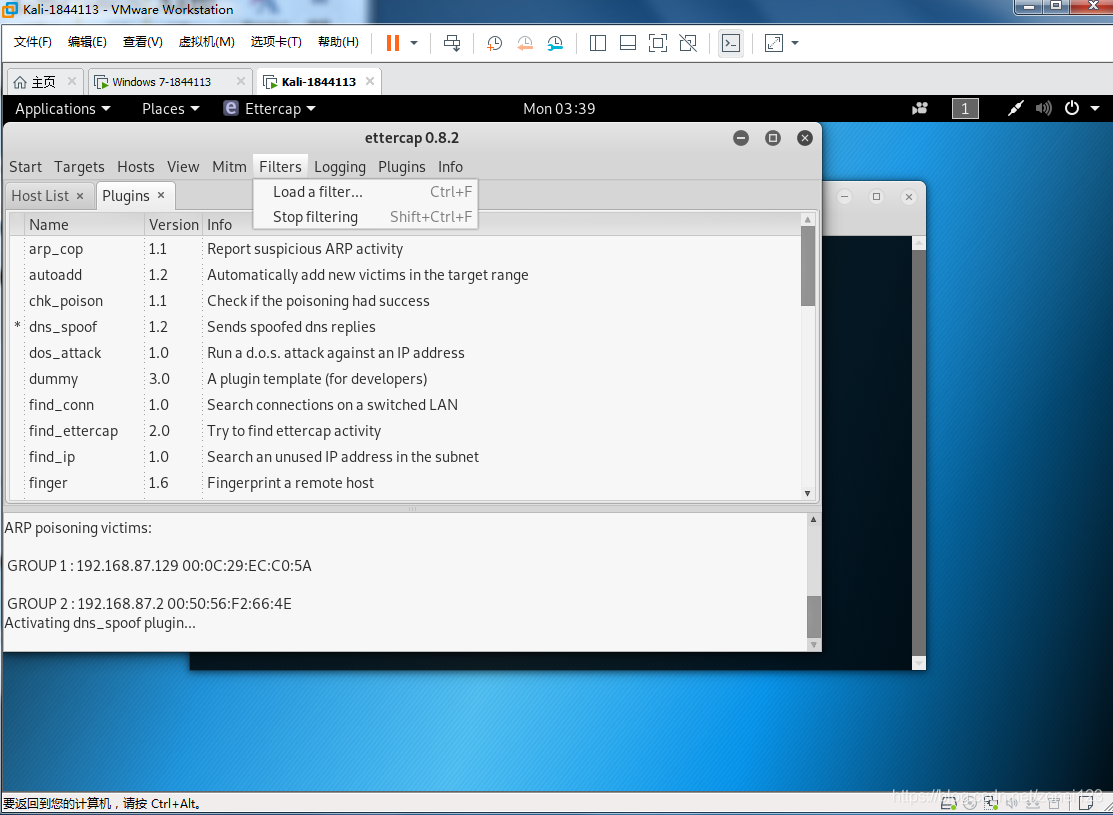Choose Load a filter... from Filters menu
This screenshot has width=1113, height=815.
pyautogui.click(x=366, y=192)
